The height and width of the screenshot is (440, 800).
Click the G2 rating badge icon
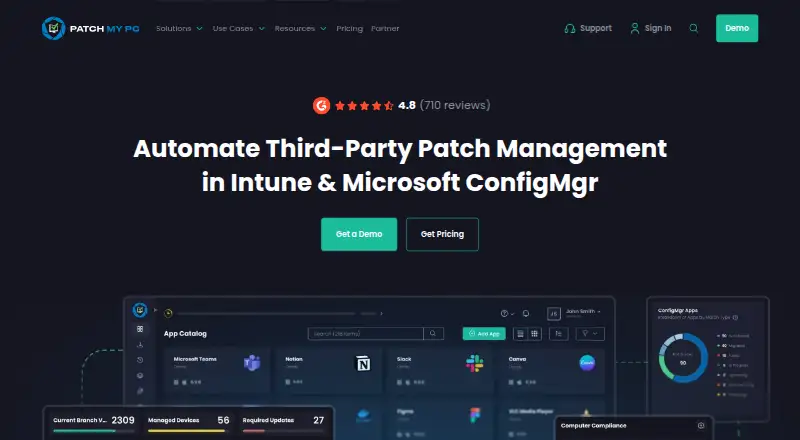[x=321, y=106]
